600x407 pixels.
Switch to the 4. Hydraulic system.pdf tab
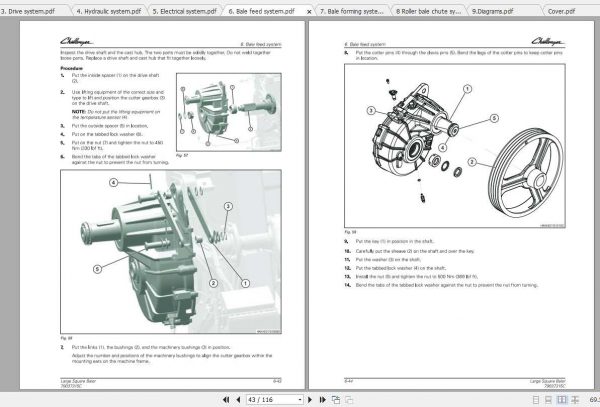[x=109, y=11]
